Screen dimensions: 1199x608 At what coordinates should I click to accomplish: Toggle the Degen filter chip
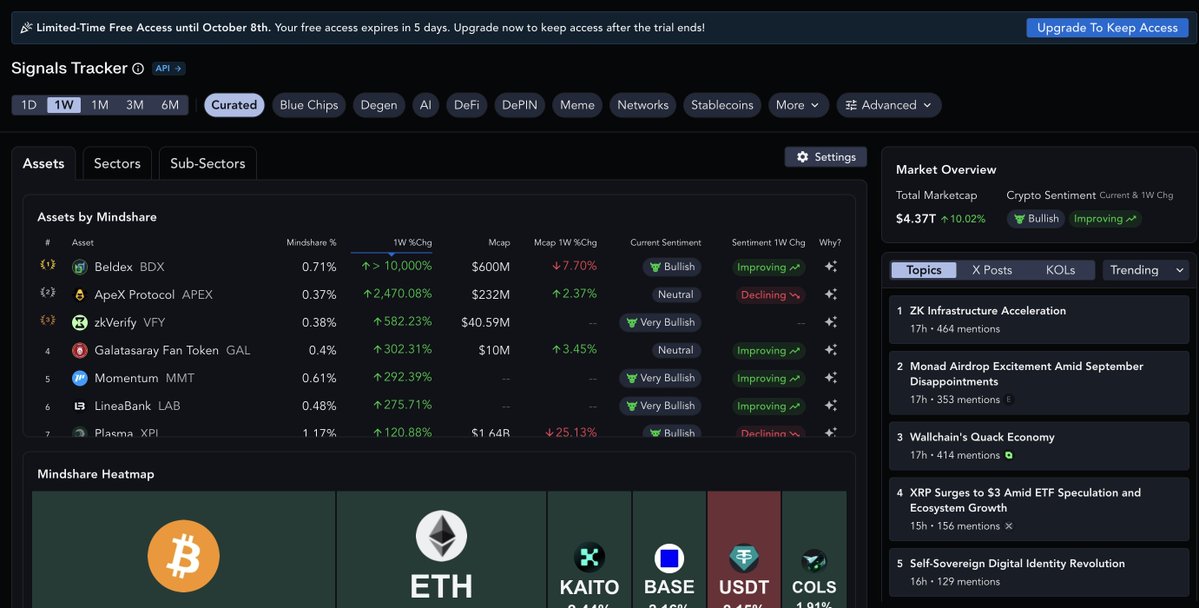(379, 105)
